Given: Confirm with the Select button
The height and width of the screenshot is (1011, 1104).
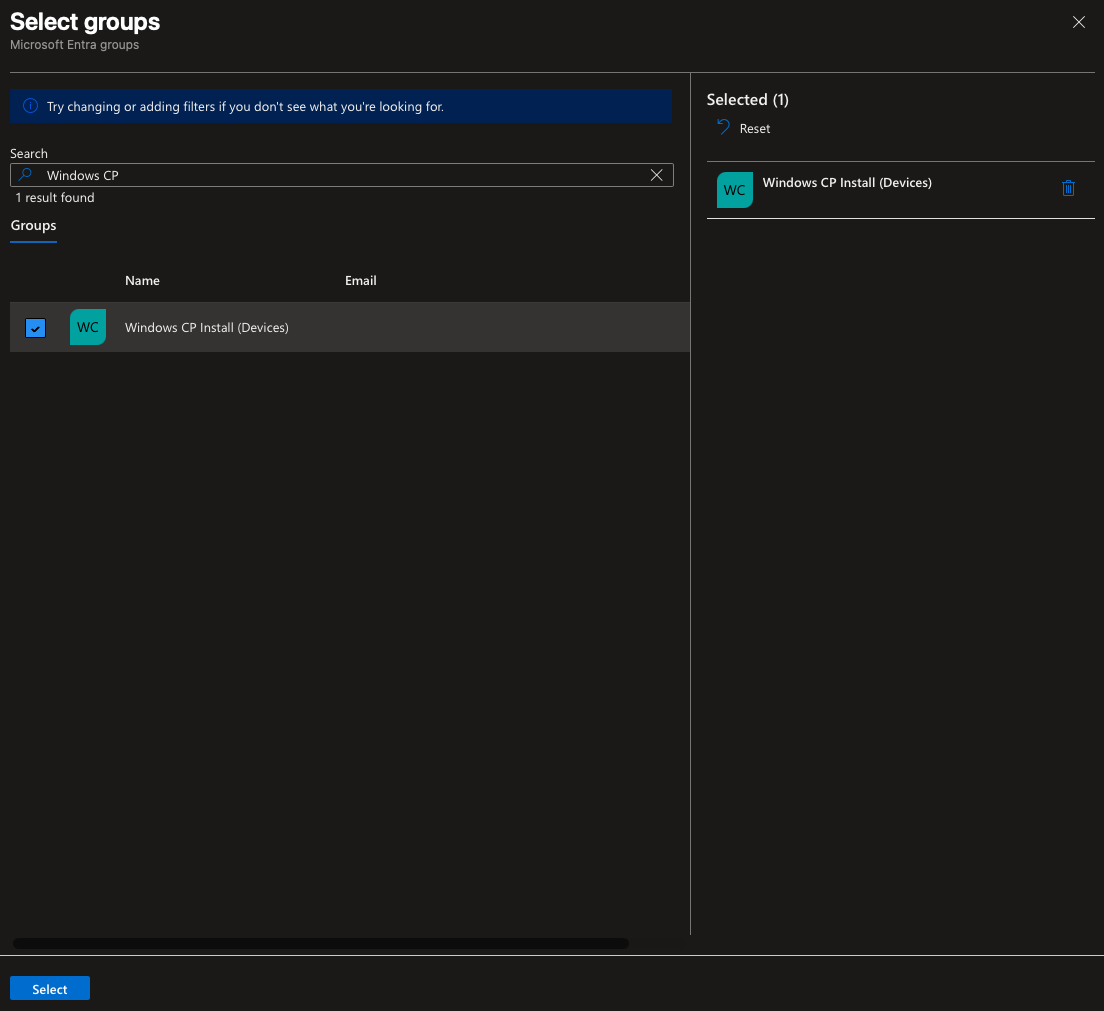Looking at the screenshot, I should [50, 988].
